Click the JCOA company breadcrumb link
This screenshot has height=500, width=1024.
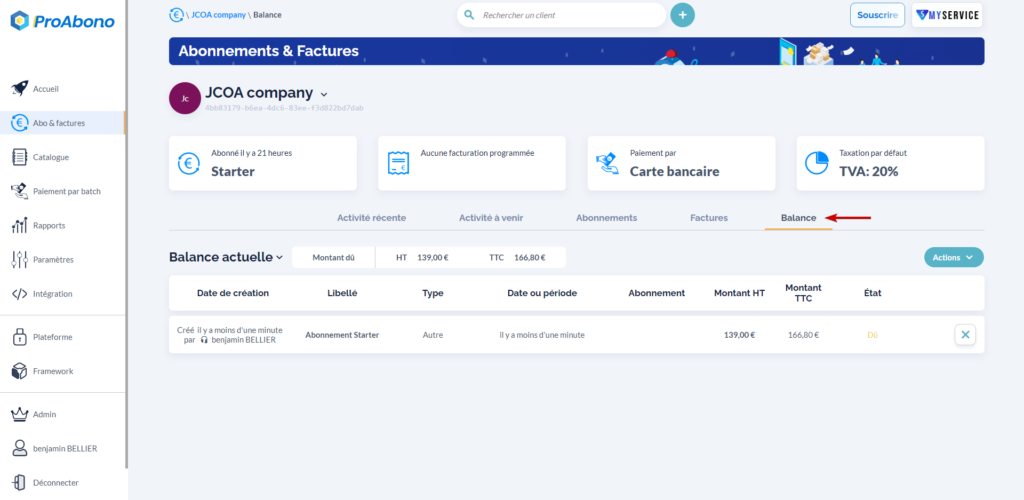pos(217,14)
